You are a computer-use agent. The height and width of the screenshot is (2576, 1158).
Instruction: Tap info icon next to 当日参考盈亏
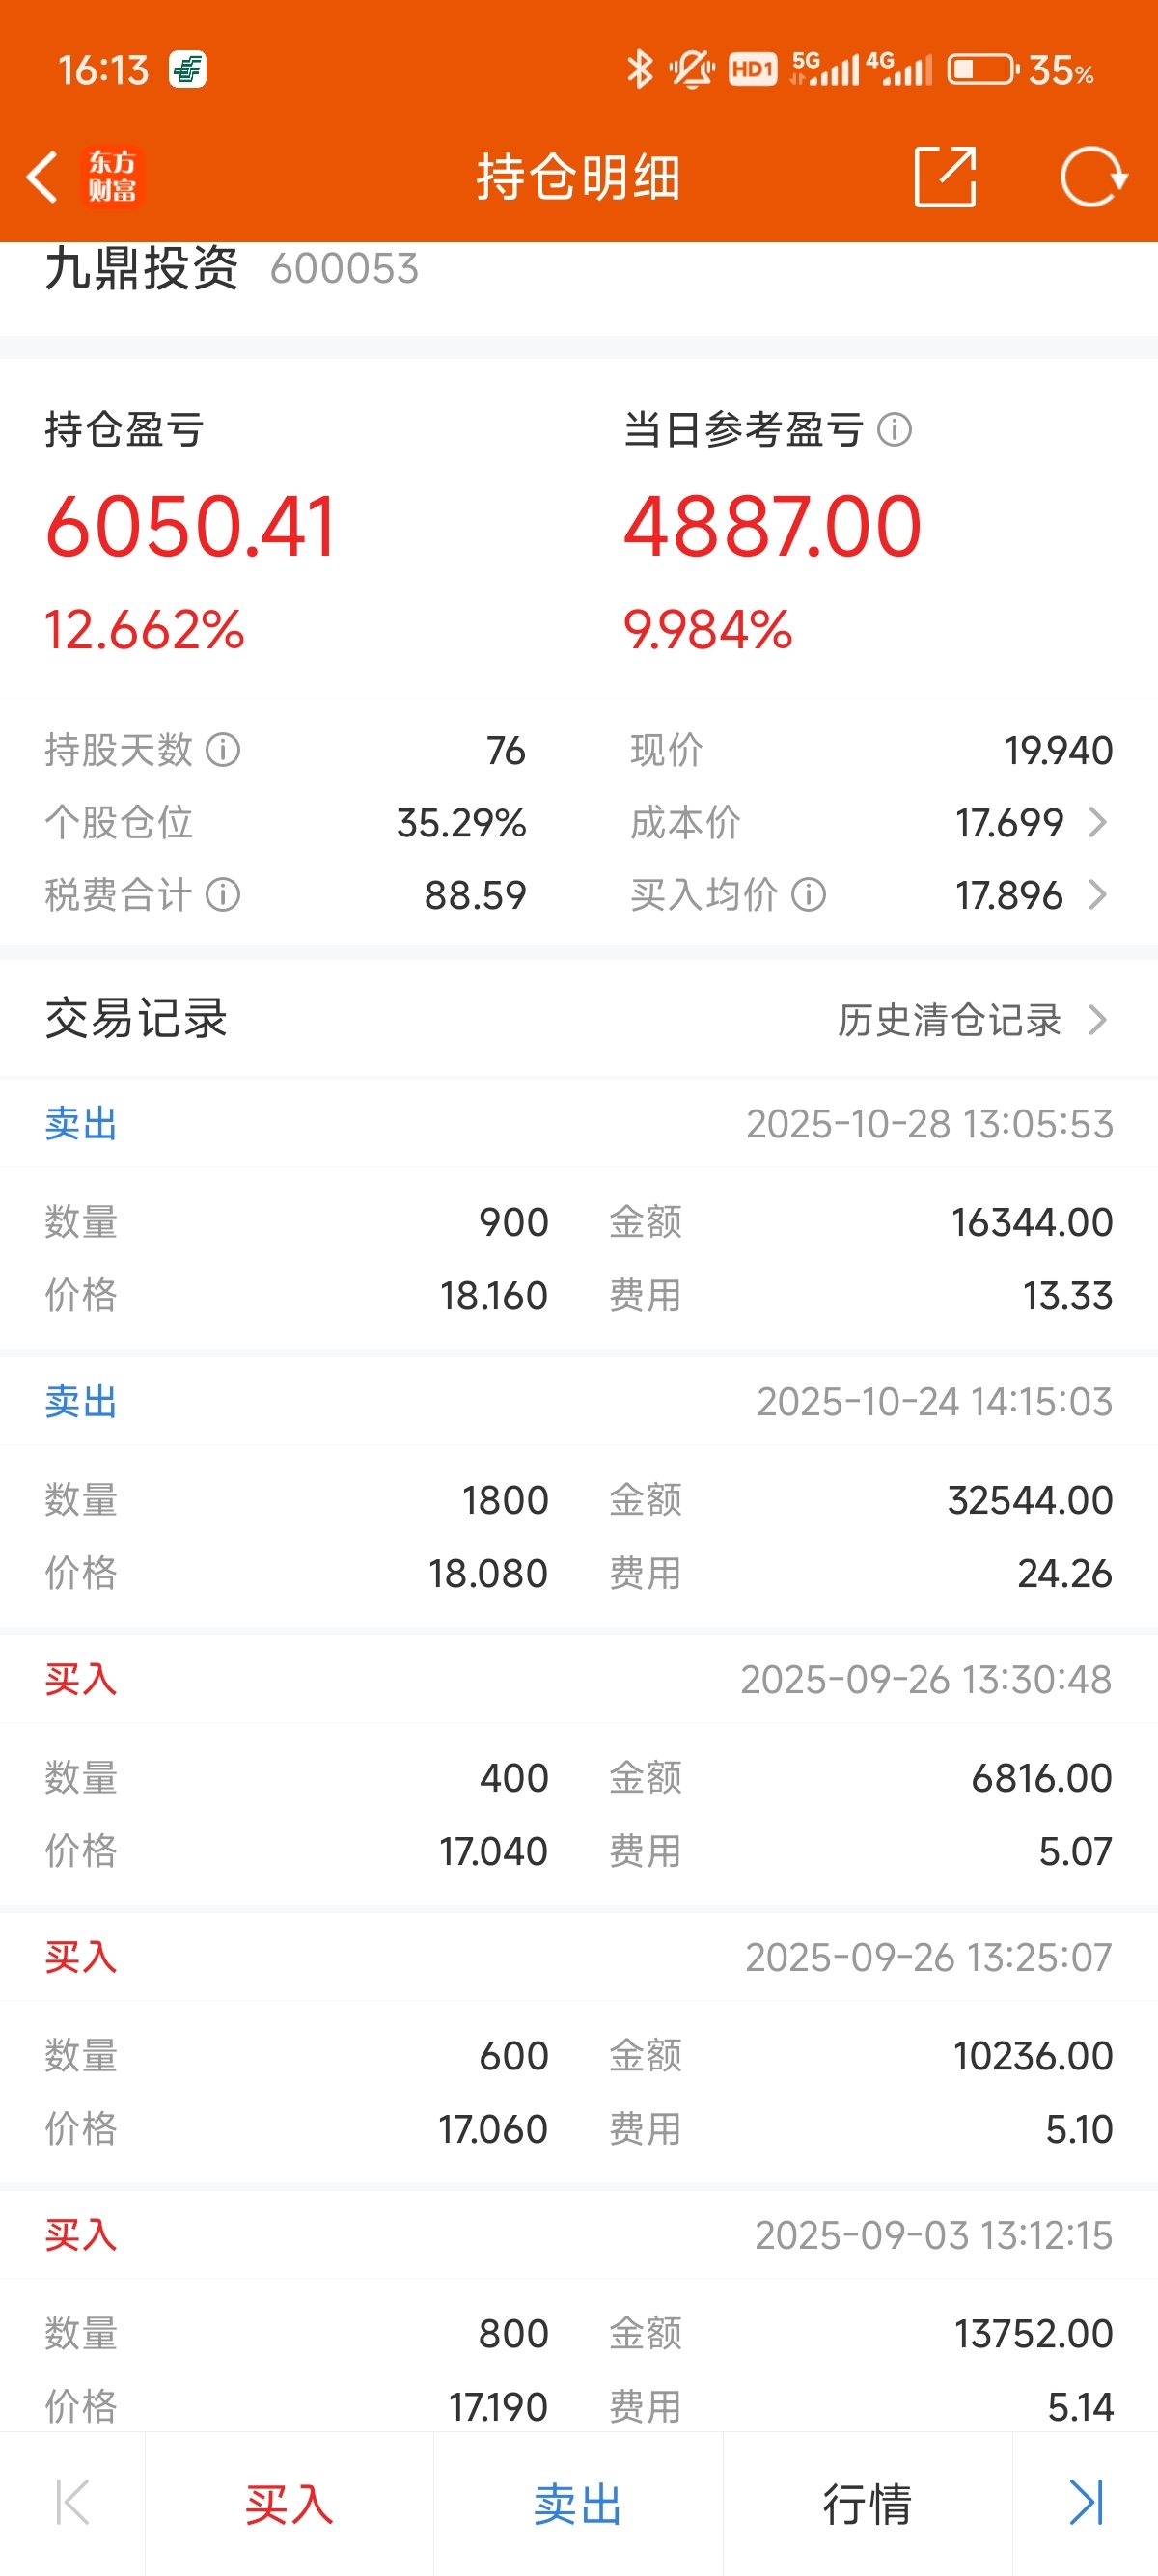coord(894,430)
